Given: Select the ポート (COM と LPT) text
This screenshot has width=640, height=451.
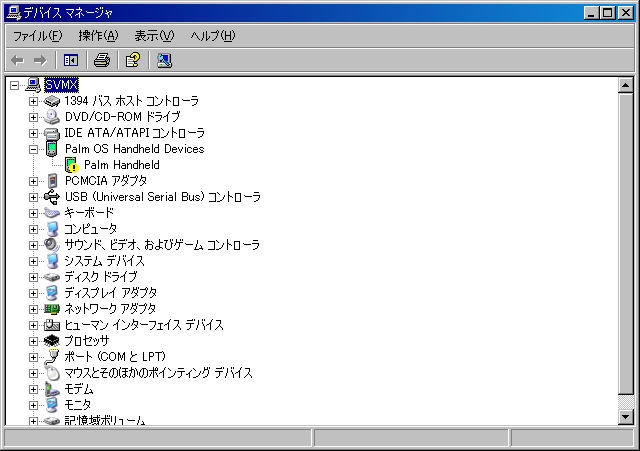Looking at the screenshot, I should (115, 357).
